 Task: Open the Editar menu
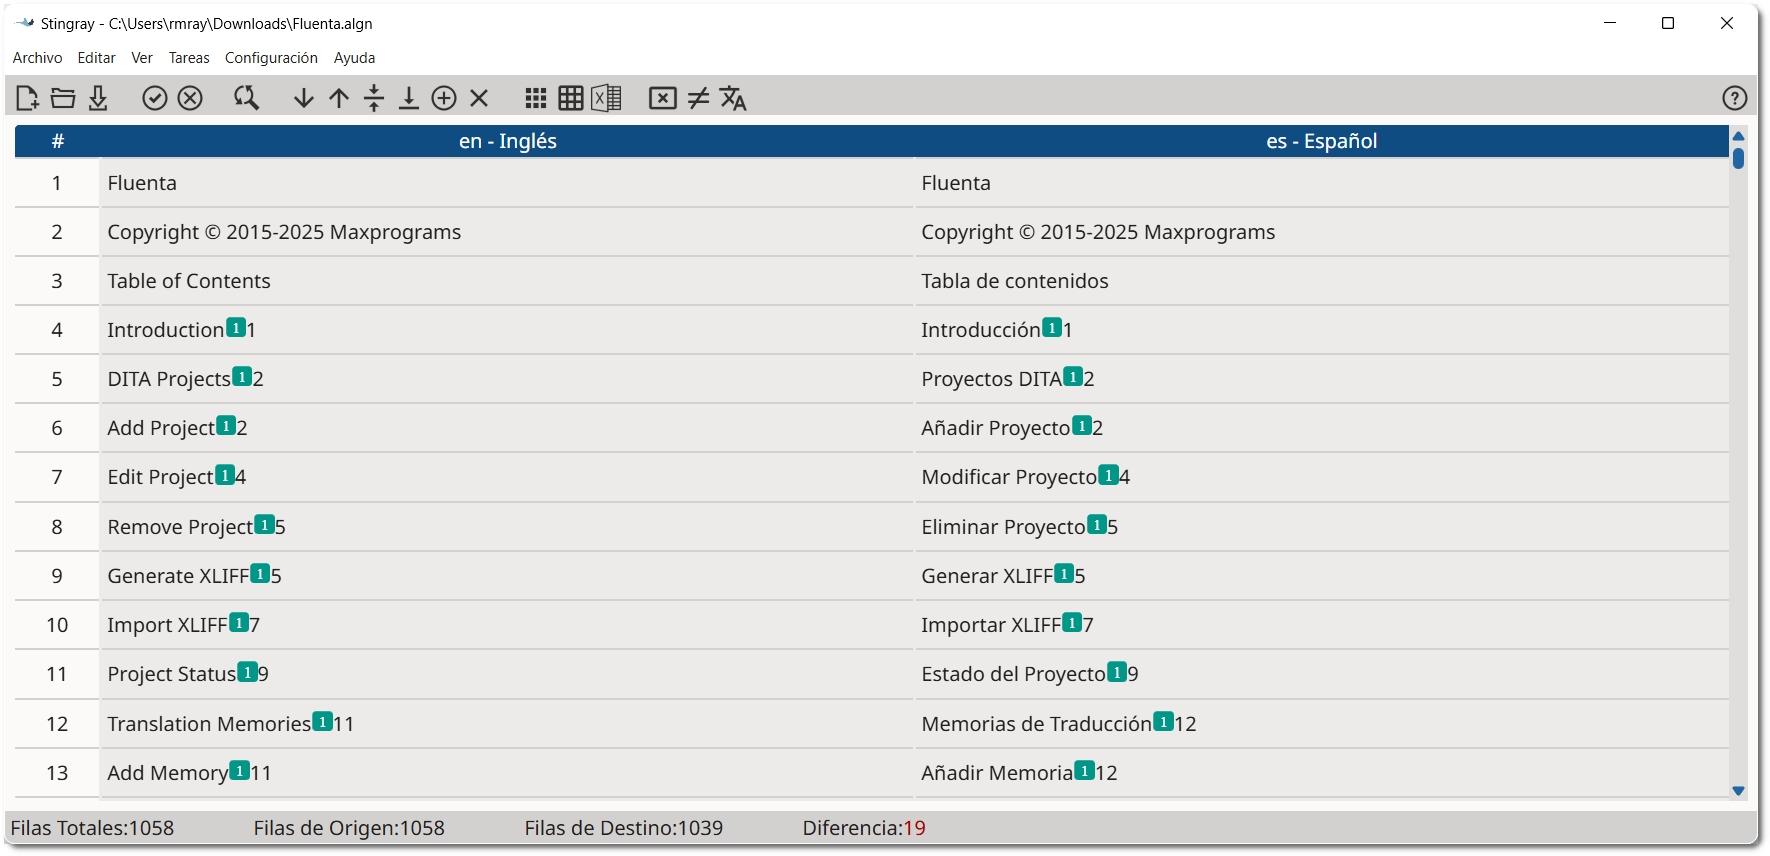97,58
